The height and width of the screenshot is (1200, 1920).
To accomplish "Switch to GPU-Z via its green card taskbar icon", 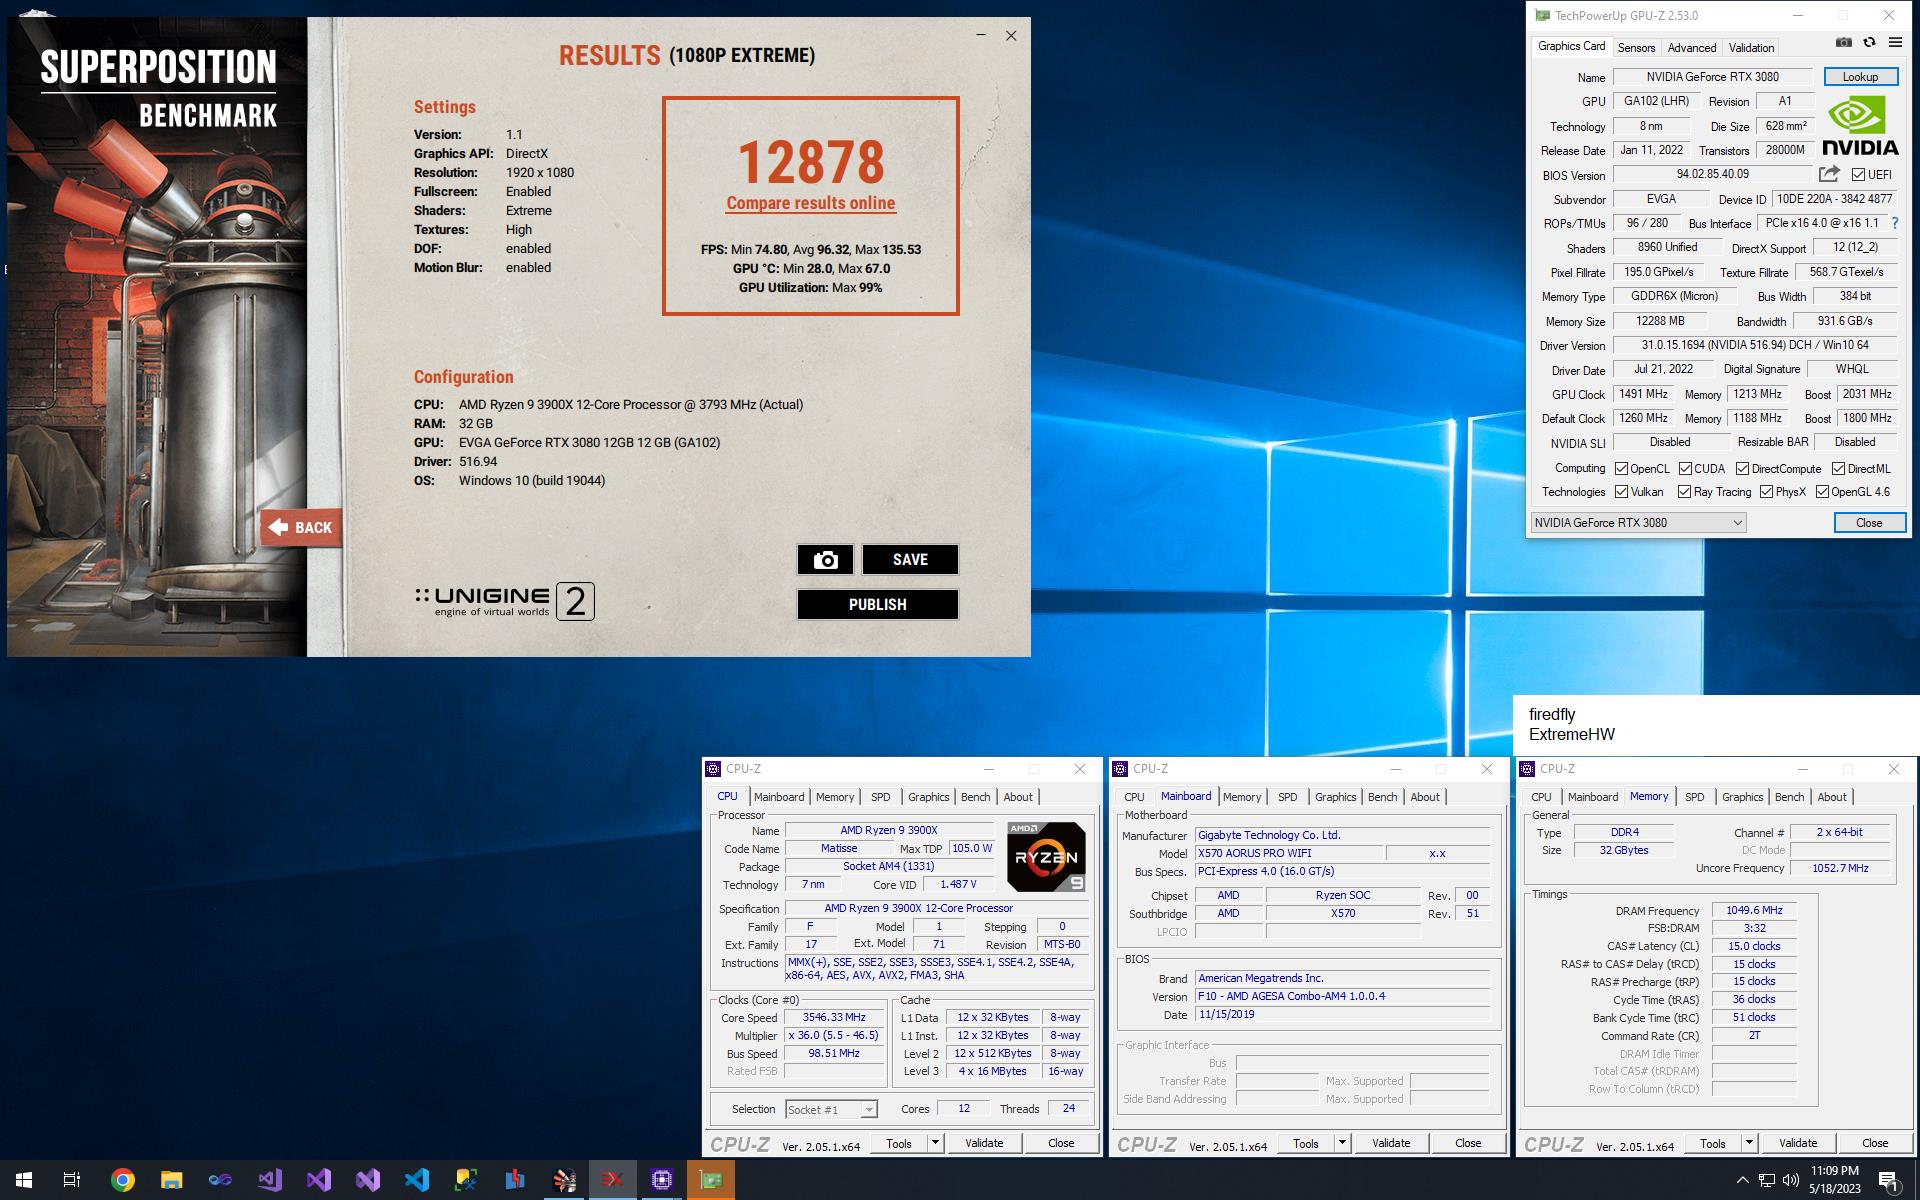I will point(711,1180).
